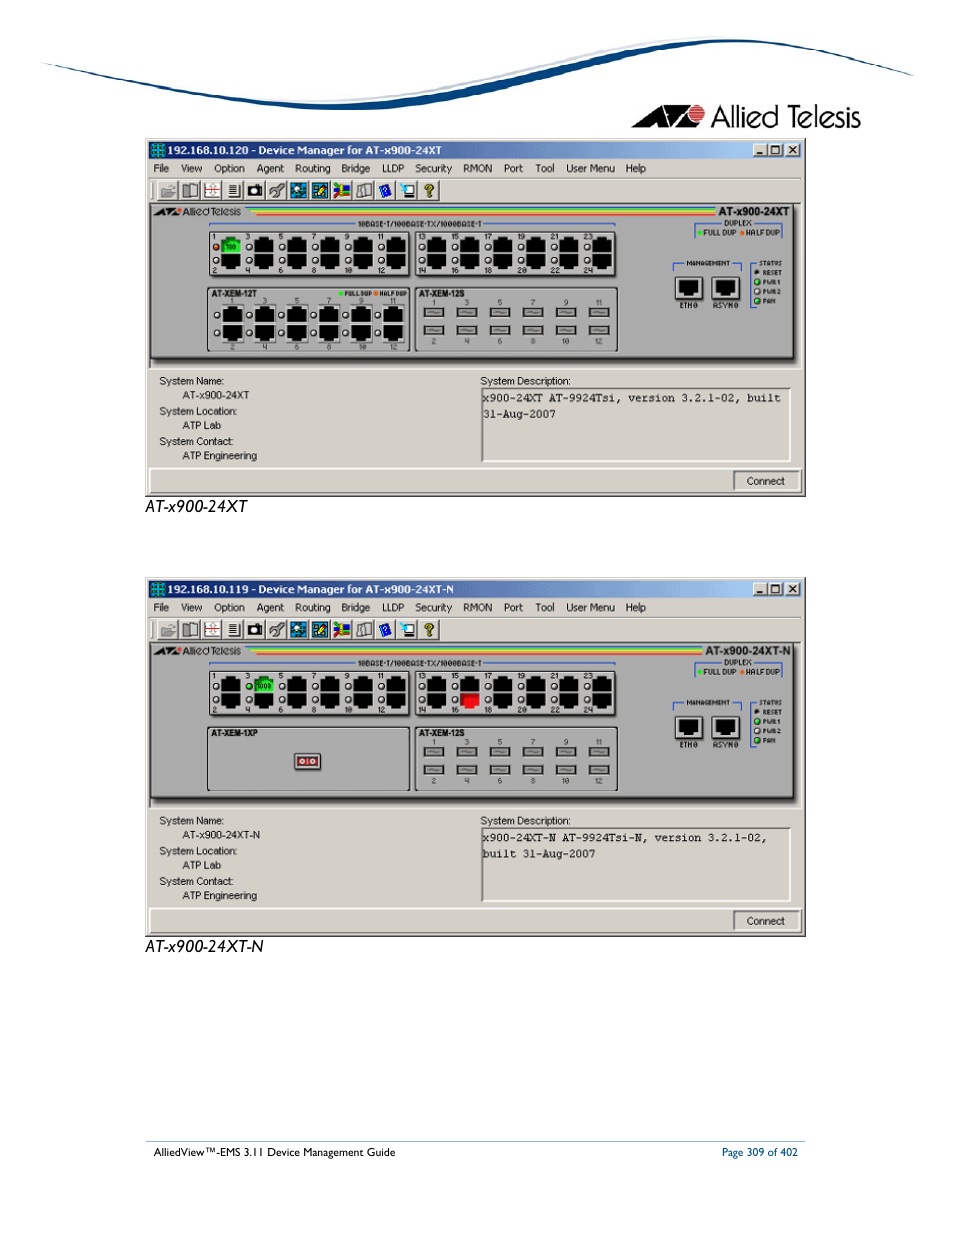Click the camera icon in 192.168.10.120 toolbar
Screen dimensions: 954x1235
pyautogui.click(x=255, y=190)
